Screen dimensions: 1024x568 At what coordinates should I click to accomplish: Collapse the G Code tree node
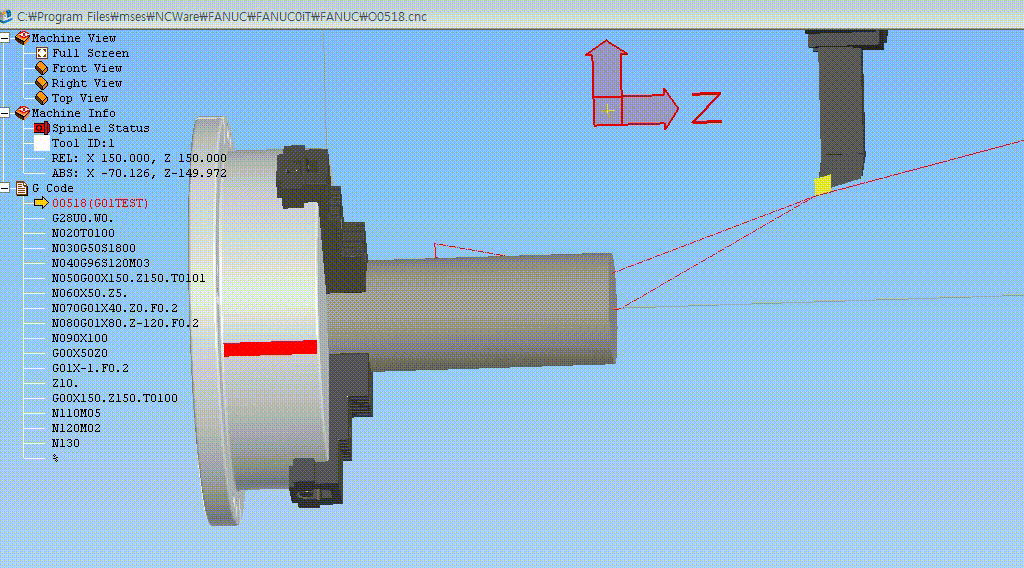(x=5, y=188)
